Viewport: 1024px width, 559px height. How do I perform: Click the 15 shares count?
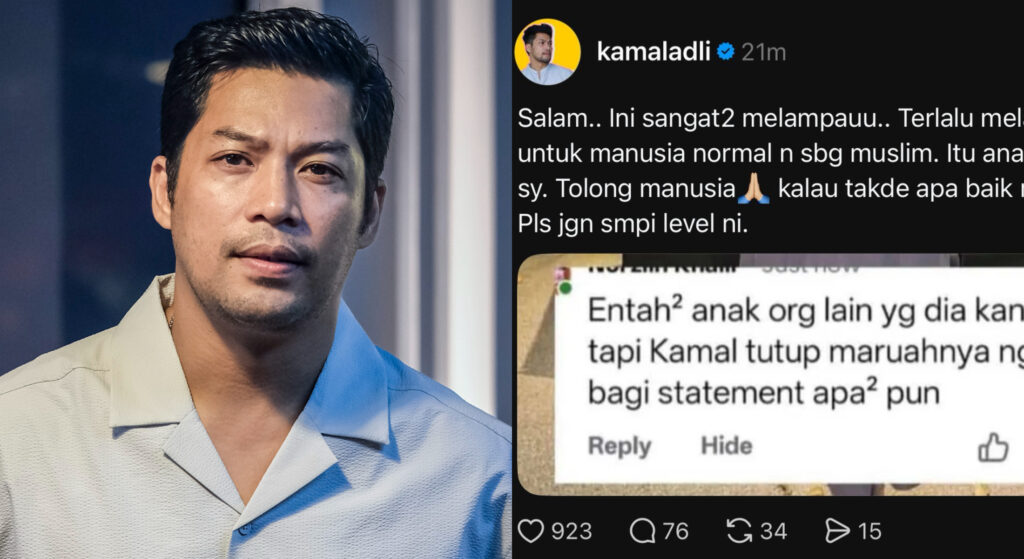(x=870, y=532)
